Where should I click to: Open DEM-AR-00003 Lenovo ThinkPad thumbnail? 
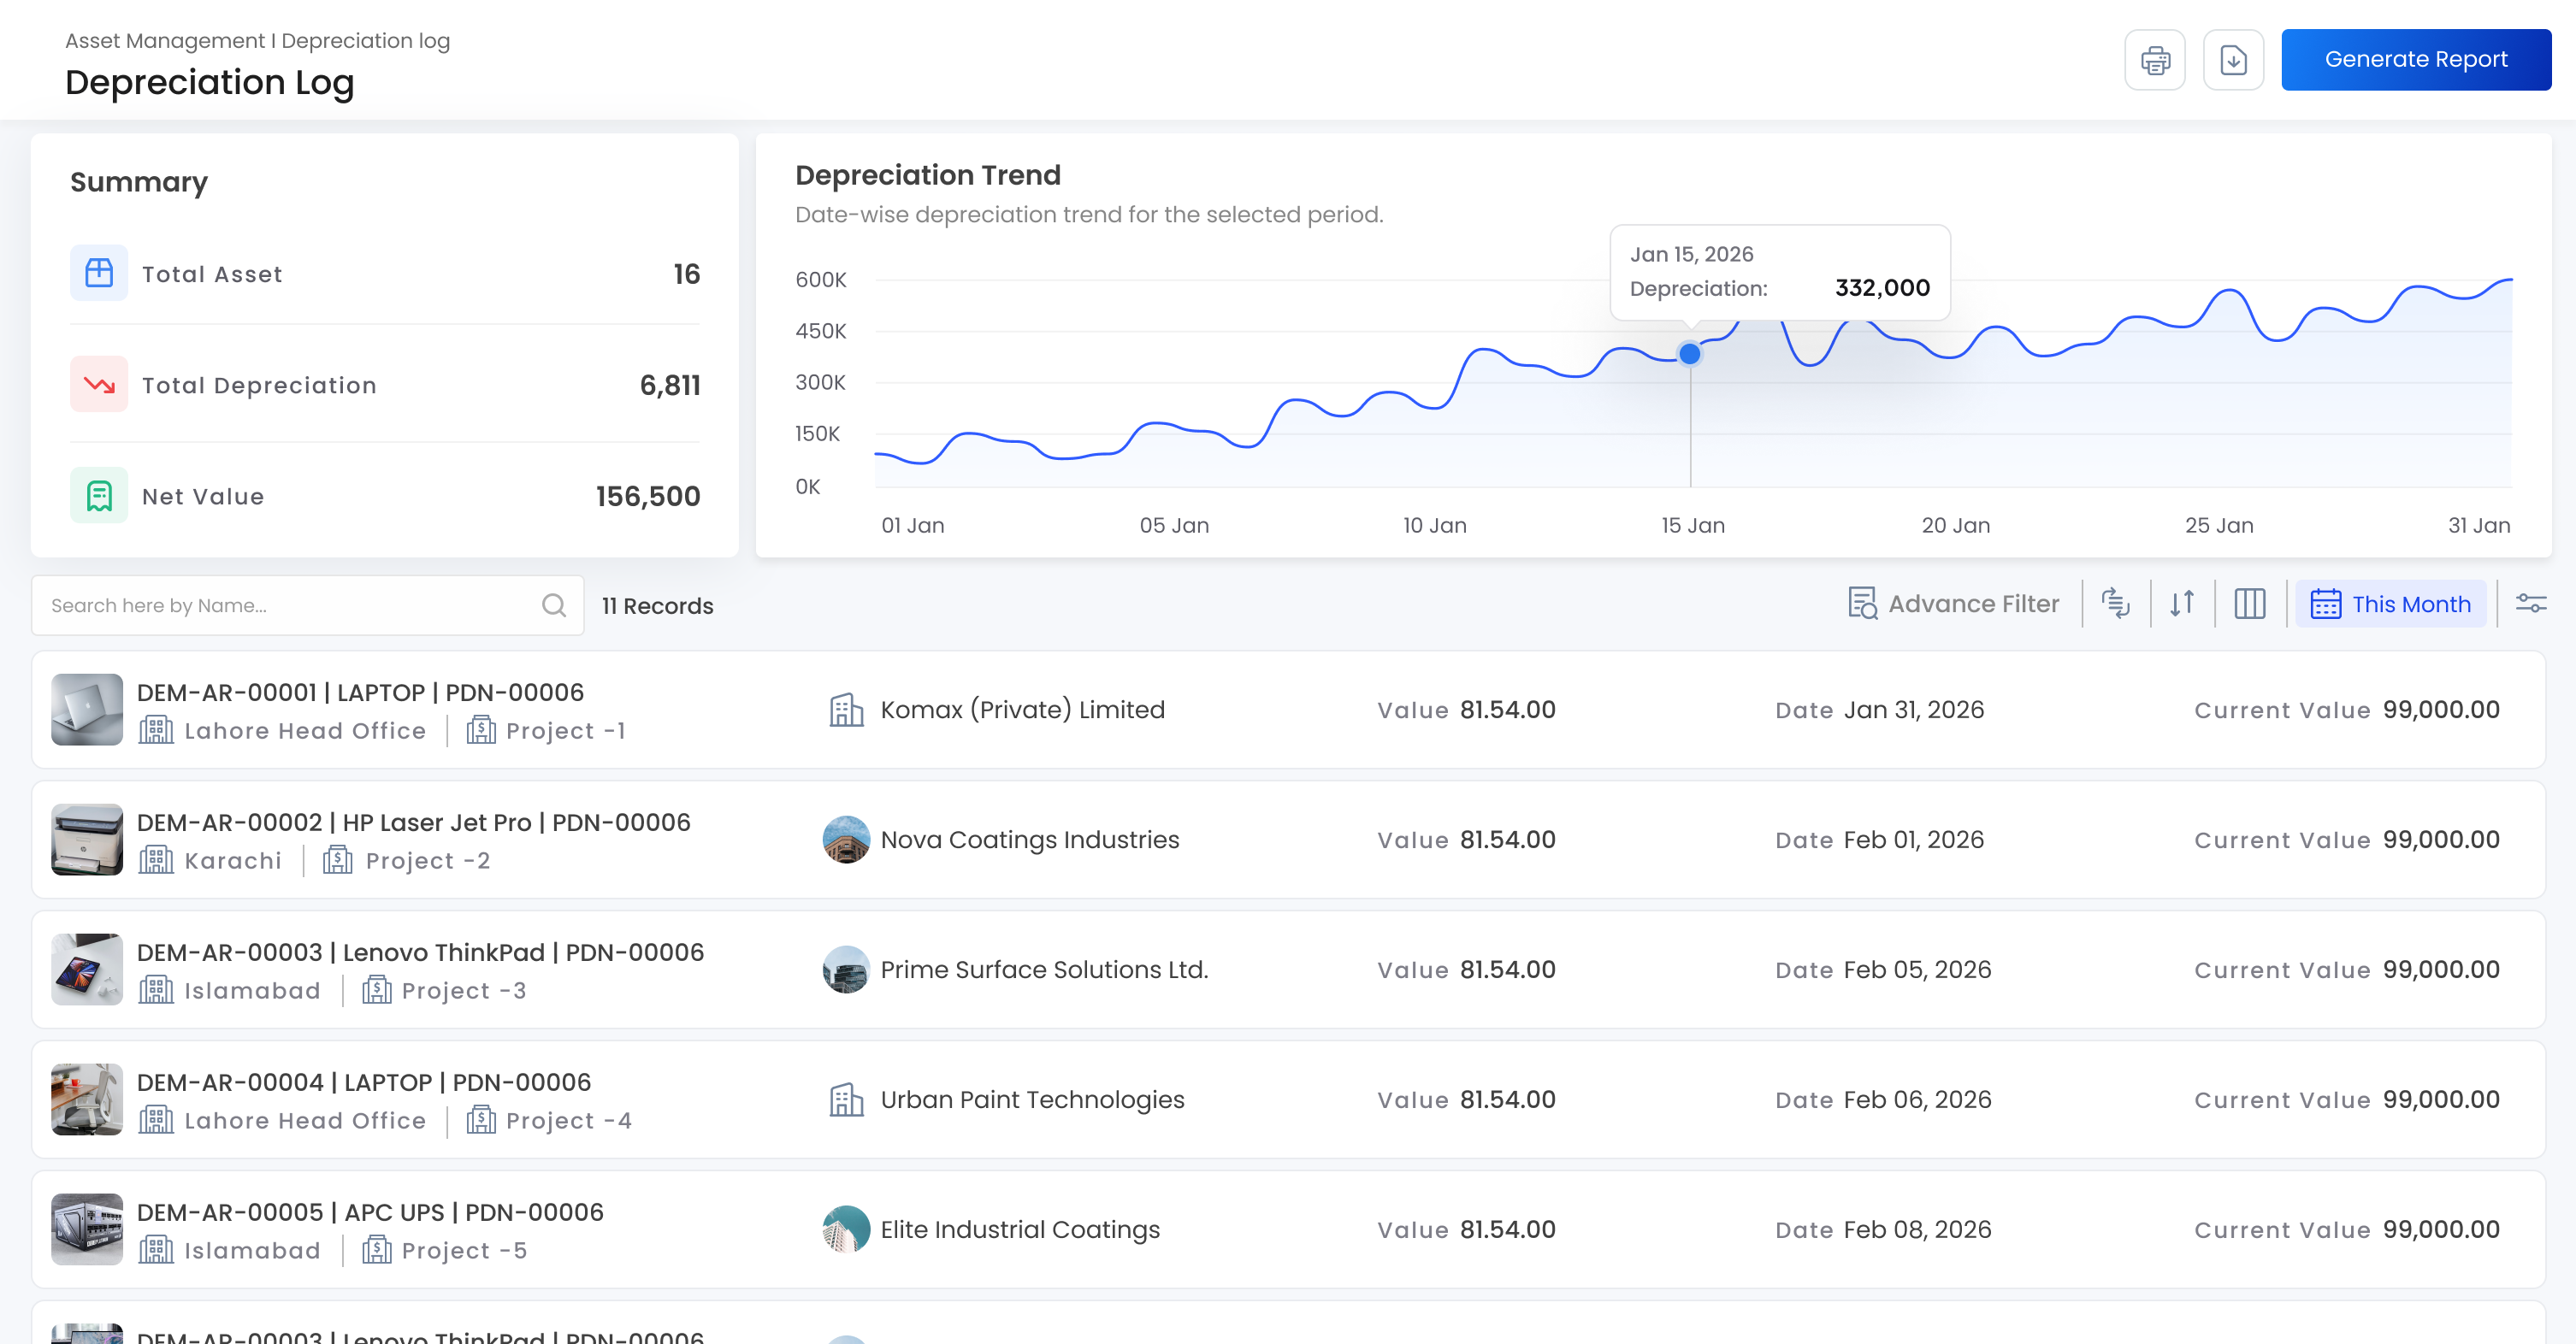(87, 969)
